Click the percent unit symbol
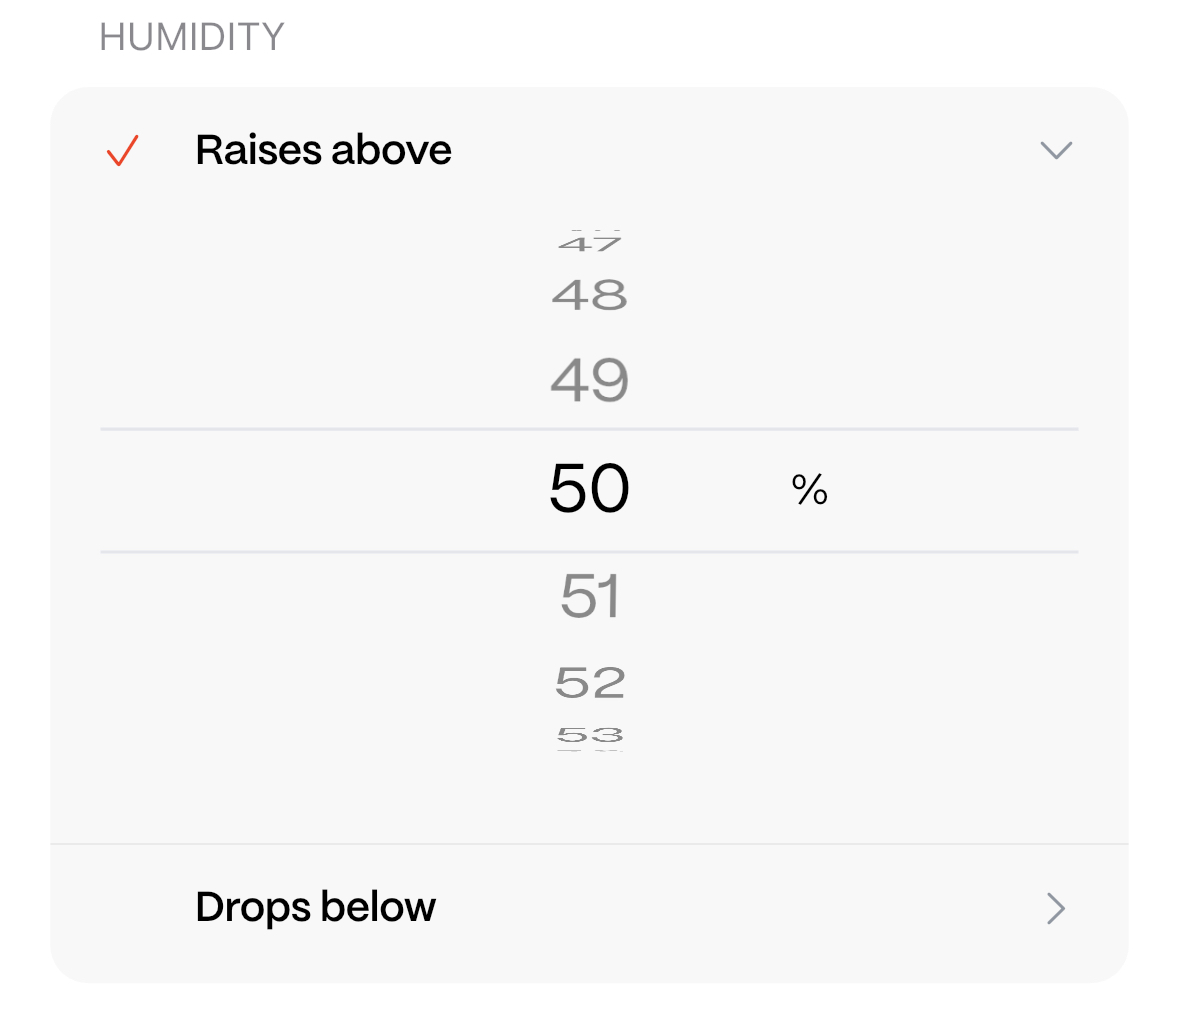 click(809, 490)
